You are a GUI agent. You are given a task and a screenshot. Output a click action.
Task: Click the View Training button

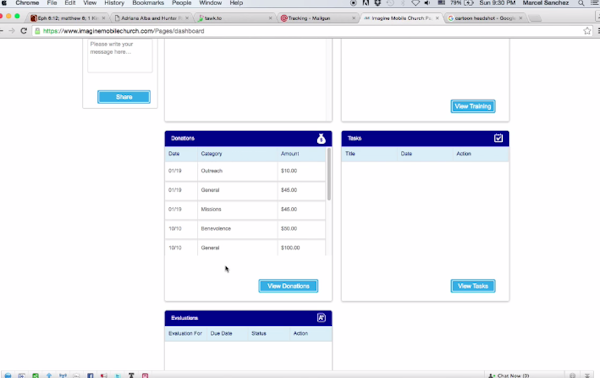pyautogui.click(x=473, y=106)
